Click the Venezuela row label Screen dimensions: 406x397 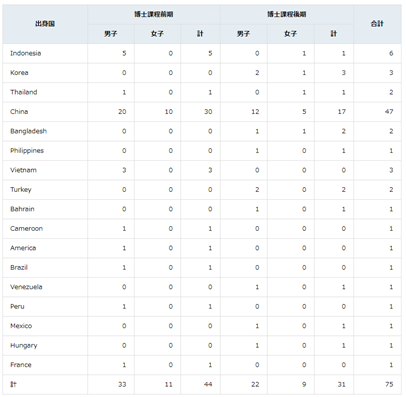26,287
